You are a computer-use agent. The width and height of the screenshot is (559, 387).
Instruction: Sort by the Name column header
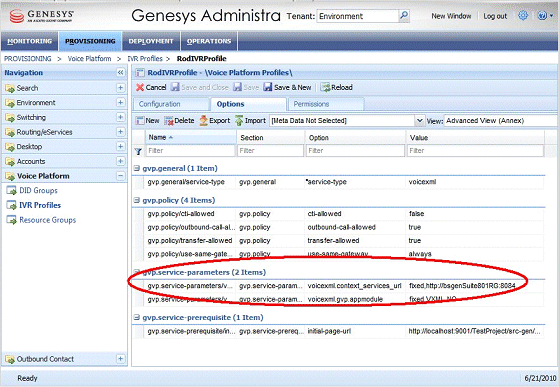[190, 137]
